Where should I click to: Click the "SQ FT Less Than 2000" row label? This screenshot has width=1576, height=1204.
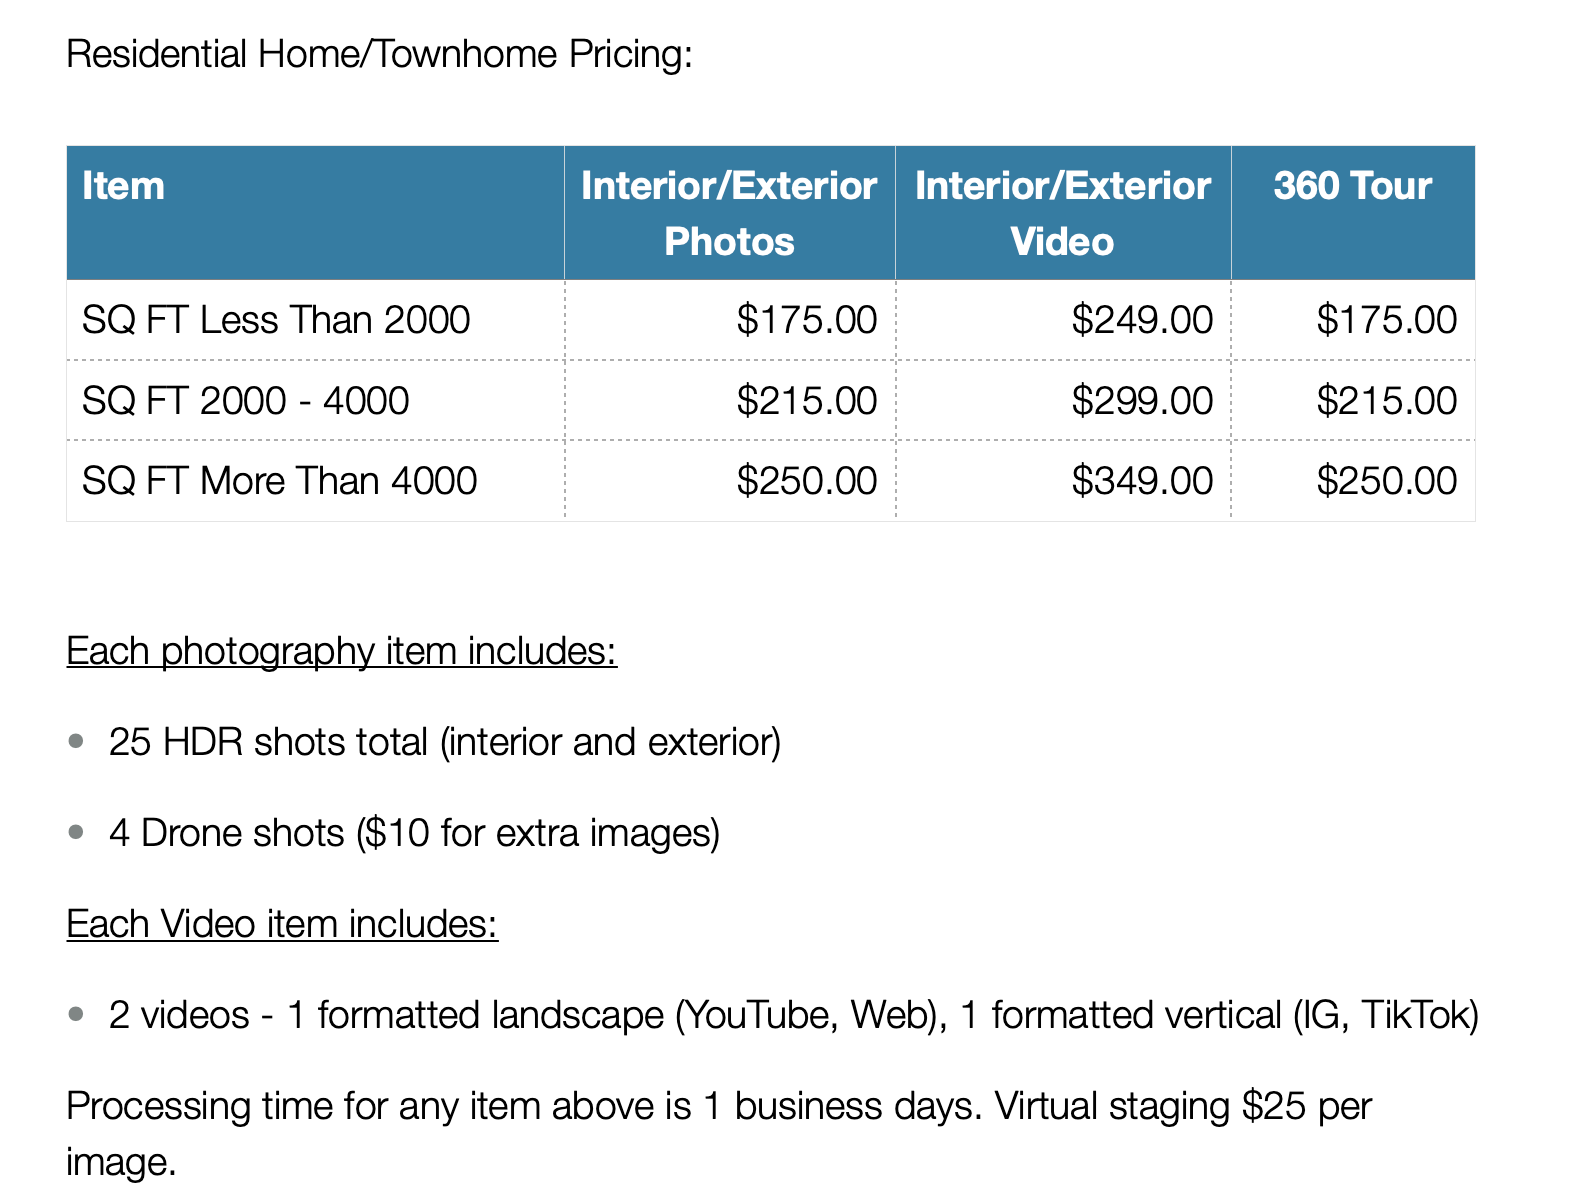coord(276,320)
